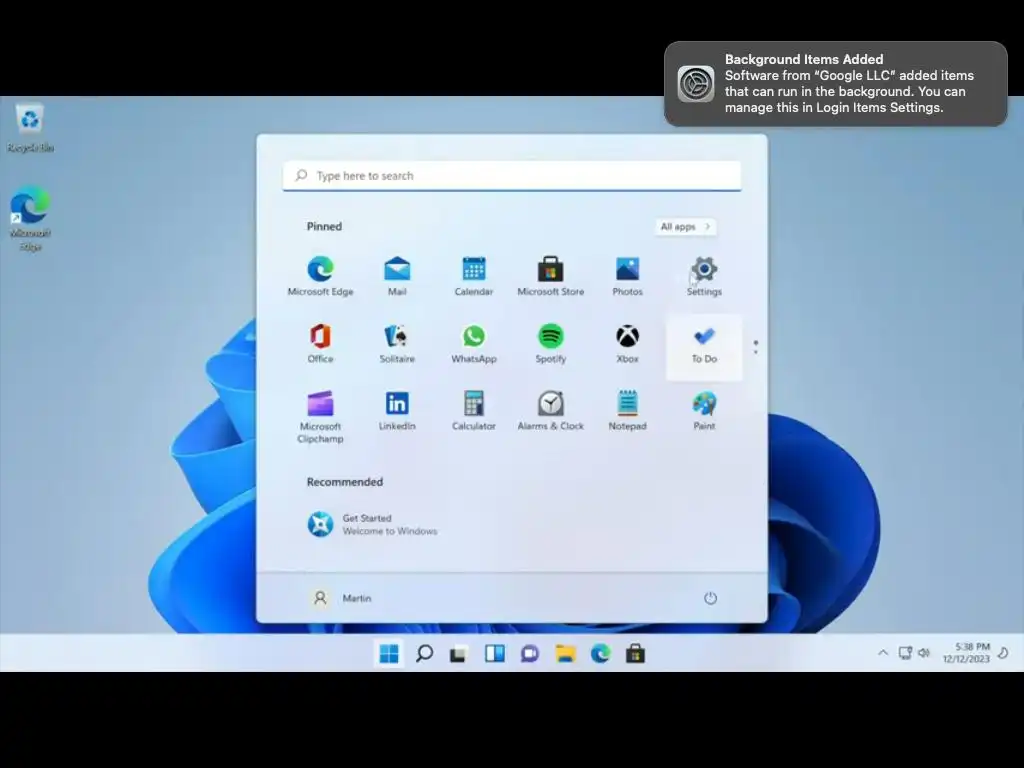Open Microsoft Clipchamp
Viewport: 1024px width, 768px height.
click(320, 417)
